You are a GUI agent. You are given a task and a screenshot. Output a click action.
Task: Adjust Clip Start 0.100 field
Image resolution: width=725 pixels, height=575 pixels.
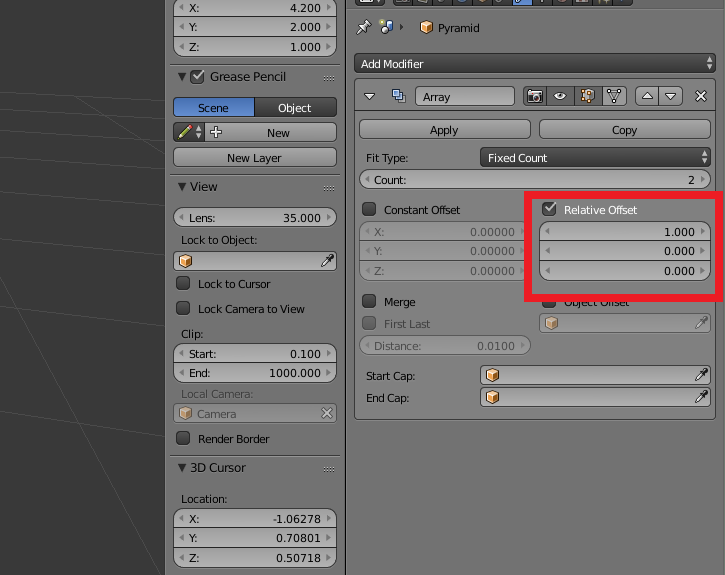pos(255,354)
